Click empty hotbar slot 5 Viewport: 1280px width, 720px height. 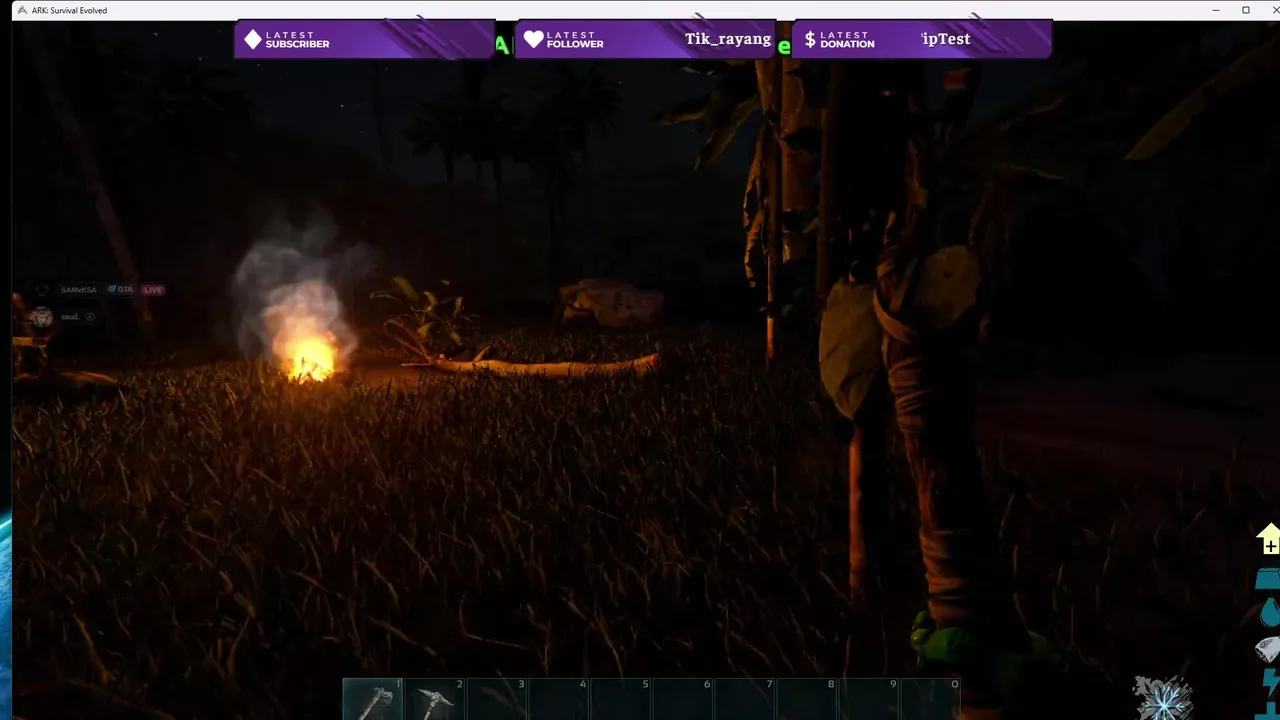coord(620,699)
